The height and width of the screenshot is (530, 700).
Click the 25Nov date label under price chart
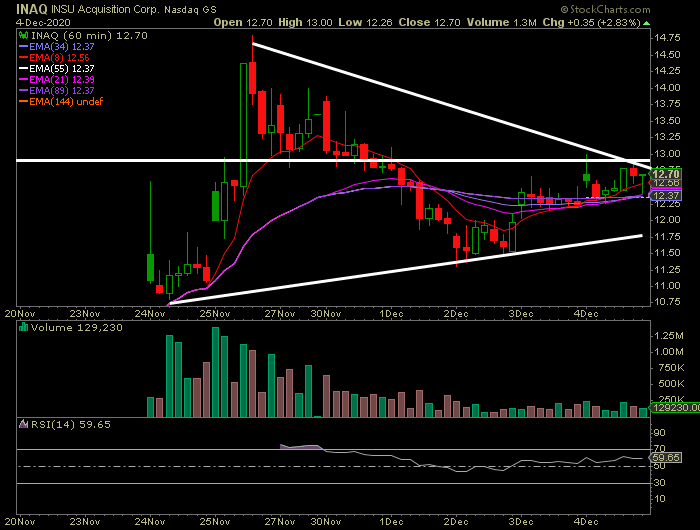tap(215, 314)
